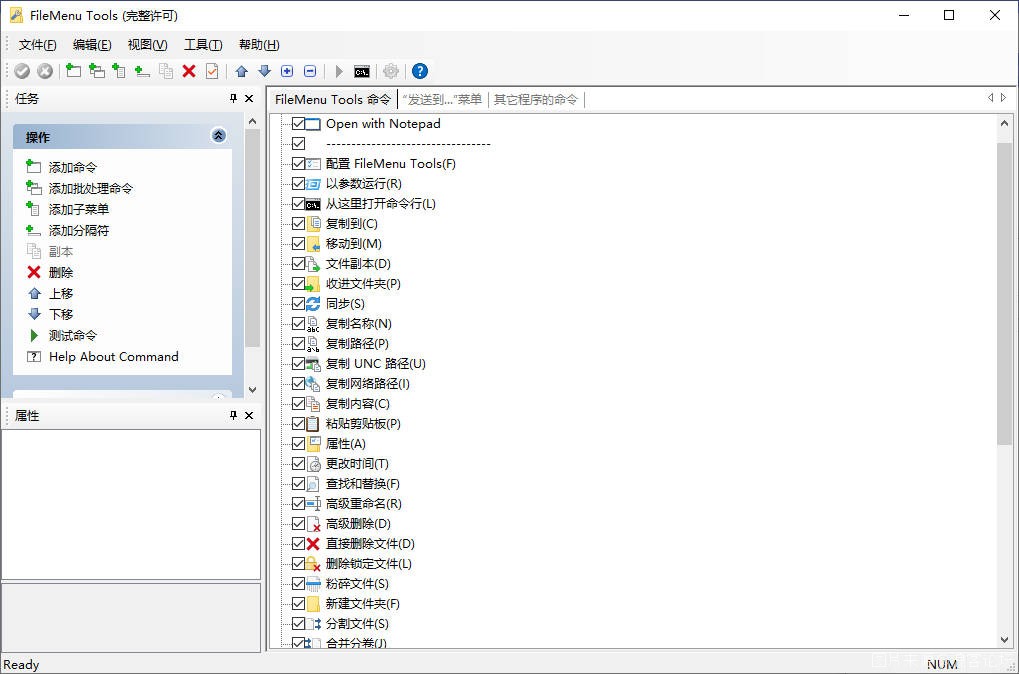Click the checkbox-style toolbar icon beside delete
This screenshot has height=674, width=1019.
pos(212,71)
